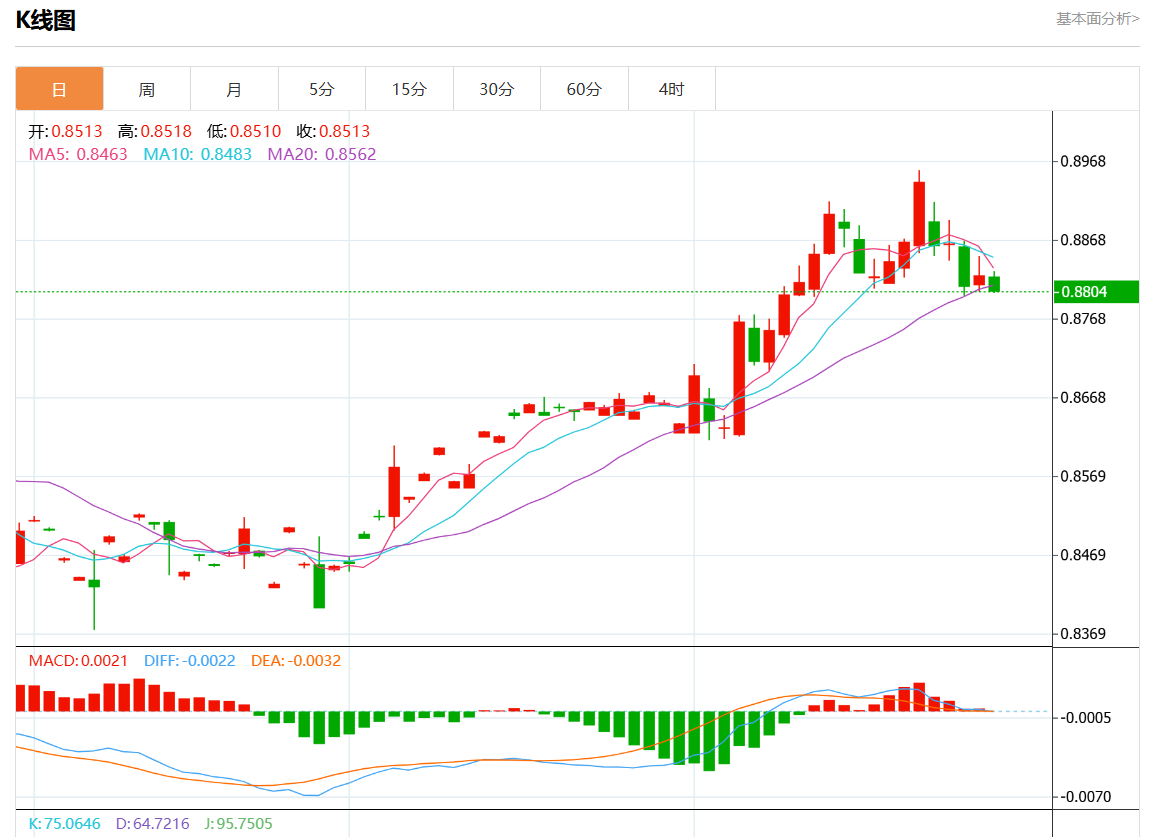
Task: Click the 高:0.8518 high price value
Action: tap(155, 131)
